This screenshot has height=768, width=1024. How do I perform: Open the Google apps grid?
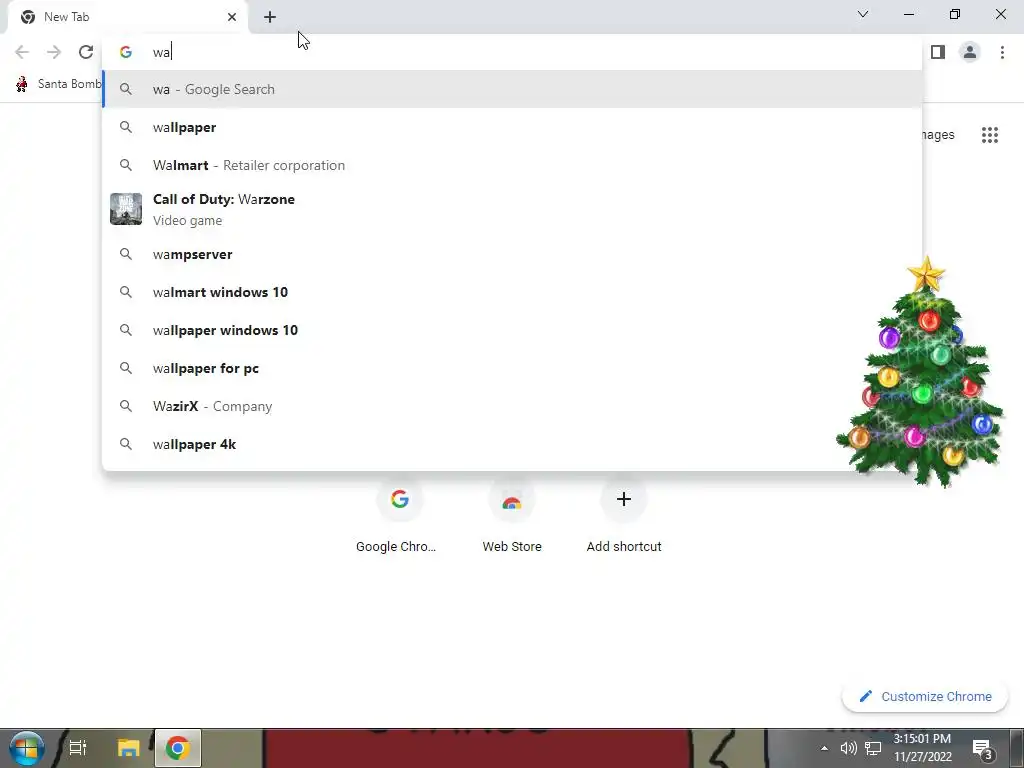tap(990, 135)
